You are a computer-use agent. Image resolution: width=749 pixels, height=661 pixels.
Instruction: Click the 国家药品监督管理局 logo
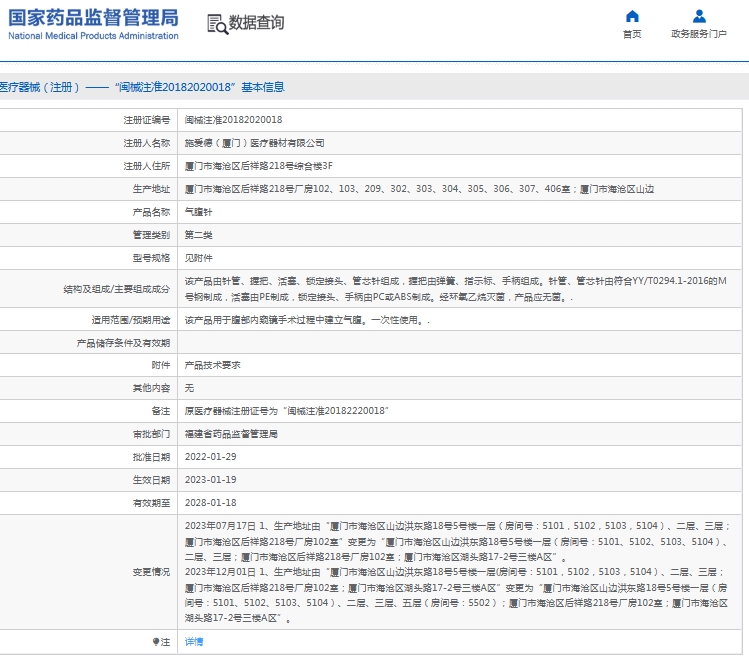pos(93,18)
